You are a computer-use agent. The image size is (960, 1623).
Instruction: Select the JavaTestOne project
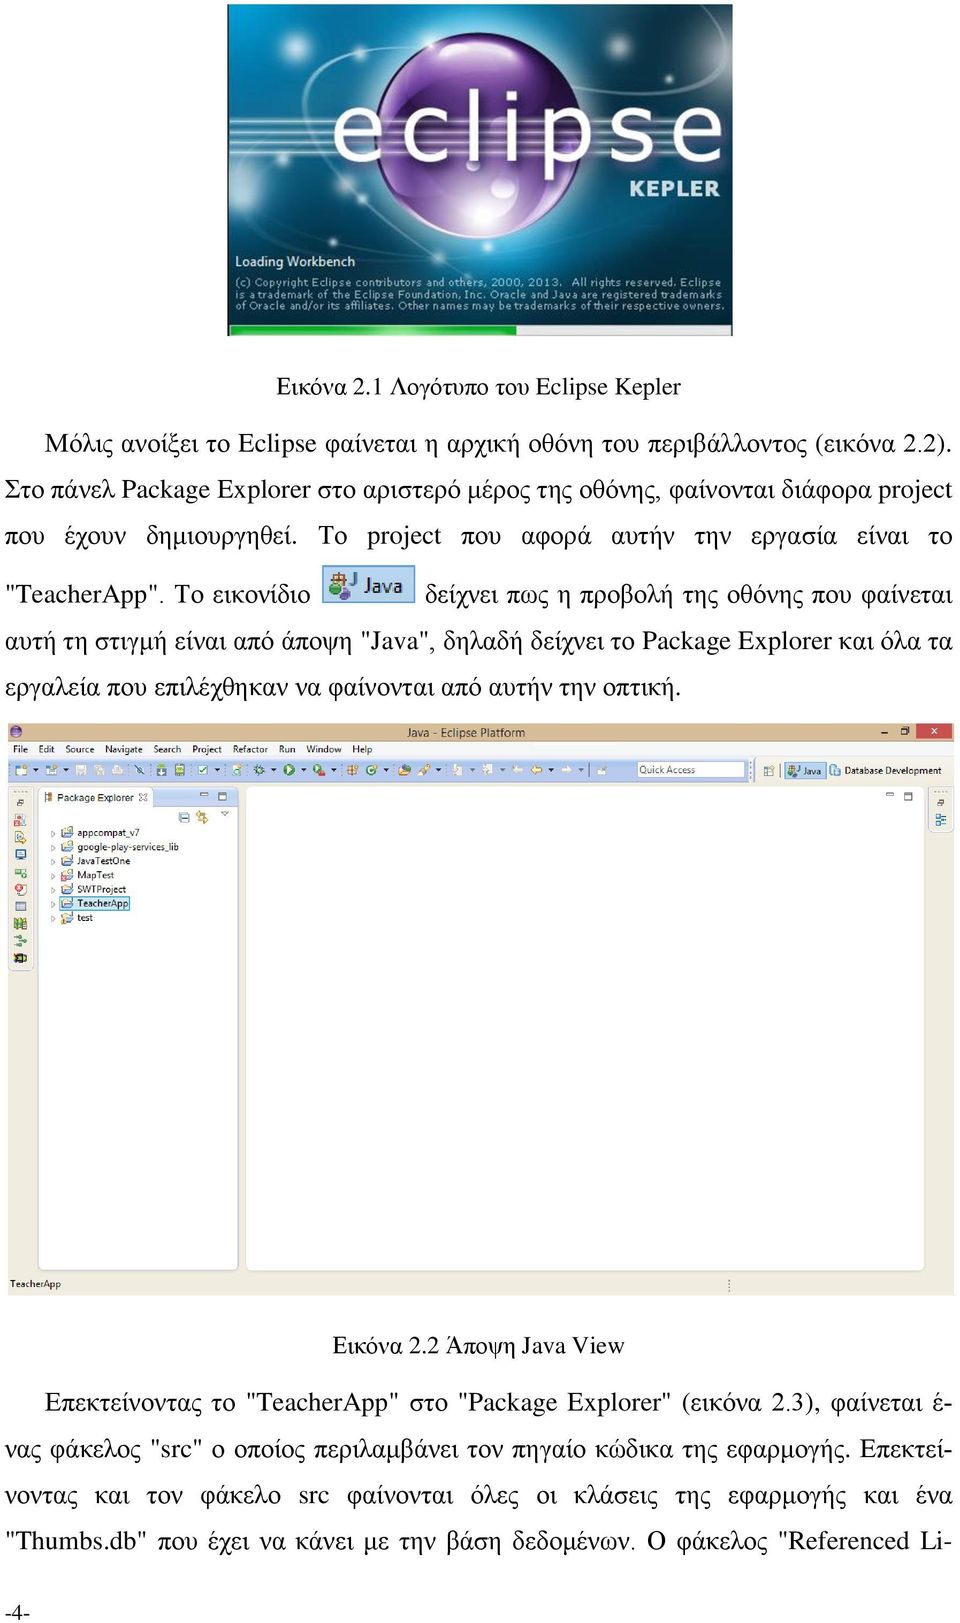95,861
